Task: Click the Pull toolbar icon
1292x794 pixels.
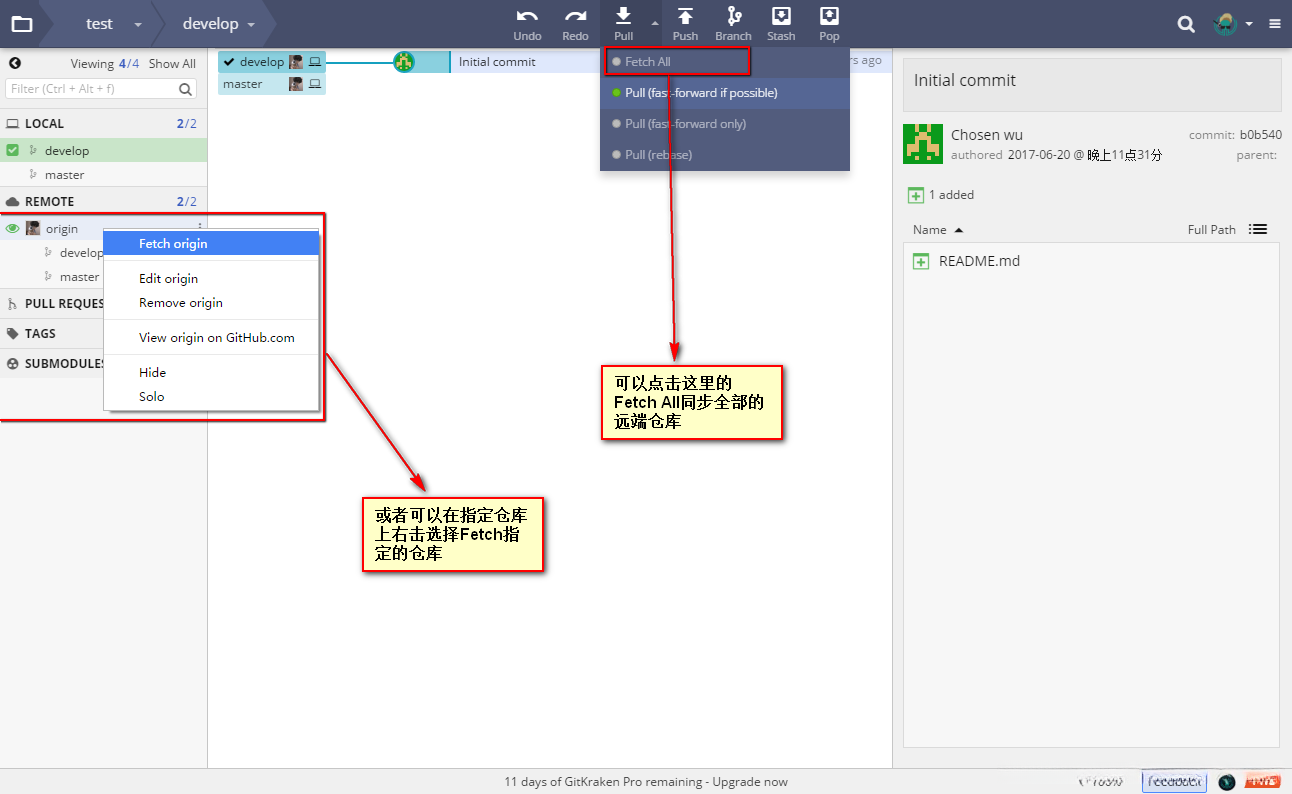Action: tap(623, 17)
